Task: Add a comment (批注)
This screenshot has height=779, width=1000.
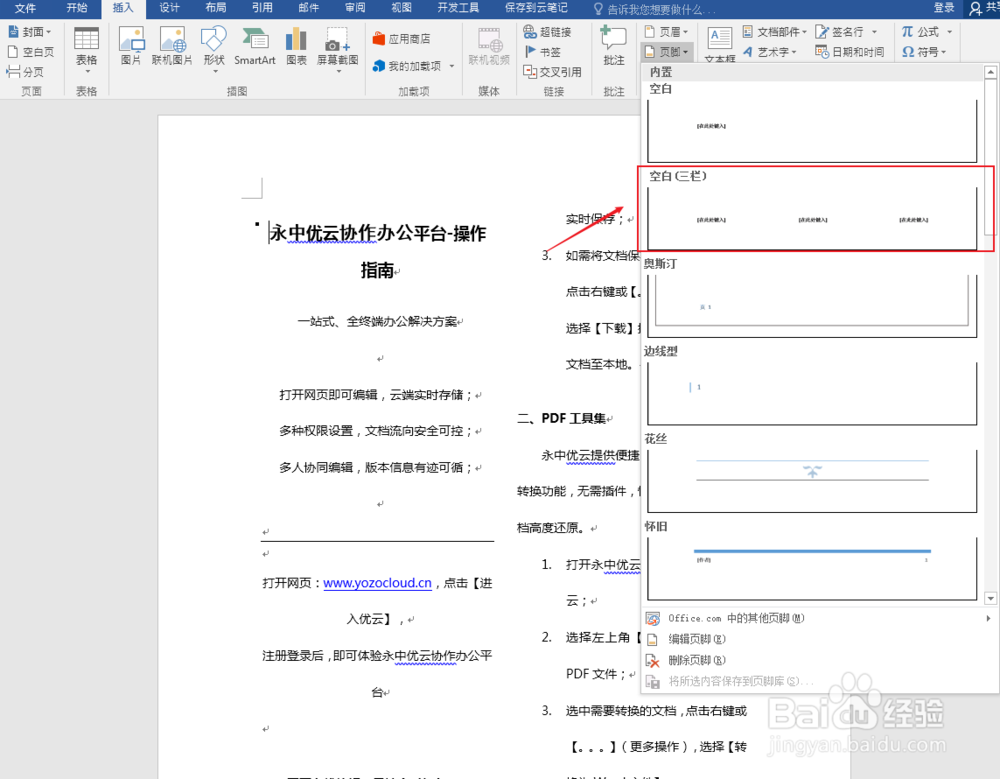Action: point(614,47)
